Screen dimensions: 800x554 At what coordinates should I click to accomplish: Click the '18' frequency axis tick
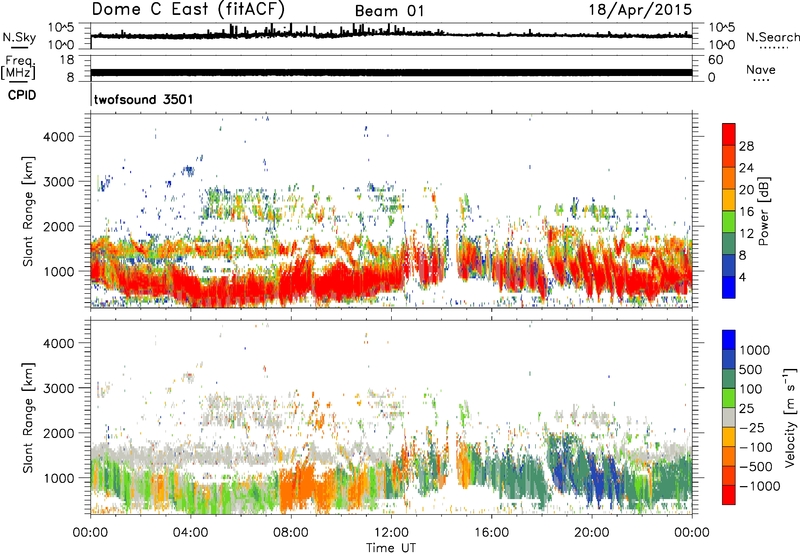pyautogui.click(x=67, y=60)
